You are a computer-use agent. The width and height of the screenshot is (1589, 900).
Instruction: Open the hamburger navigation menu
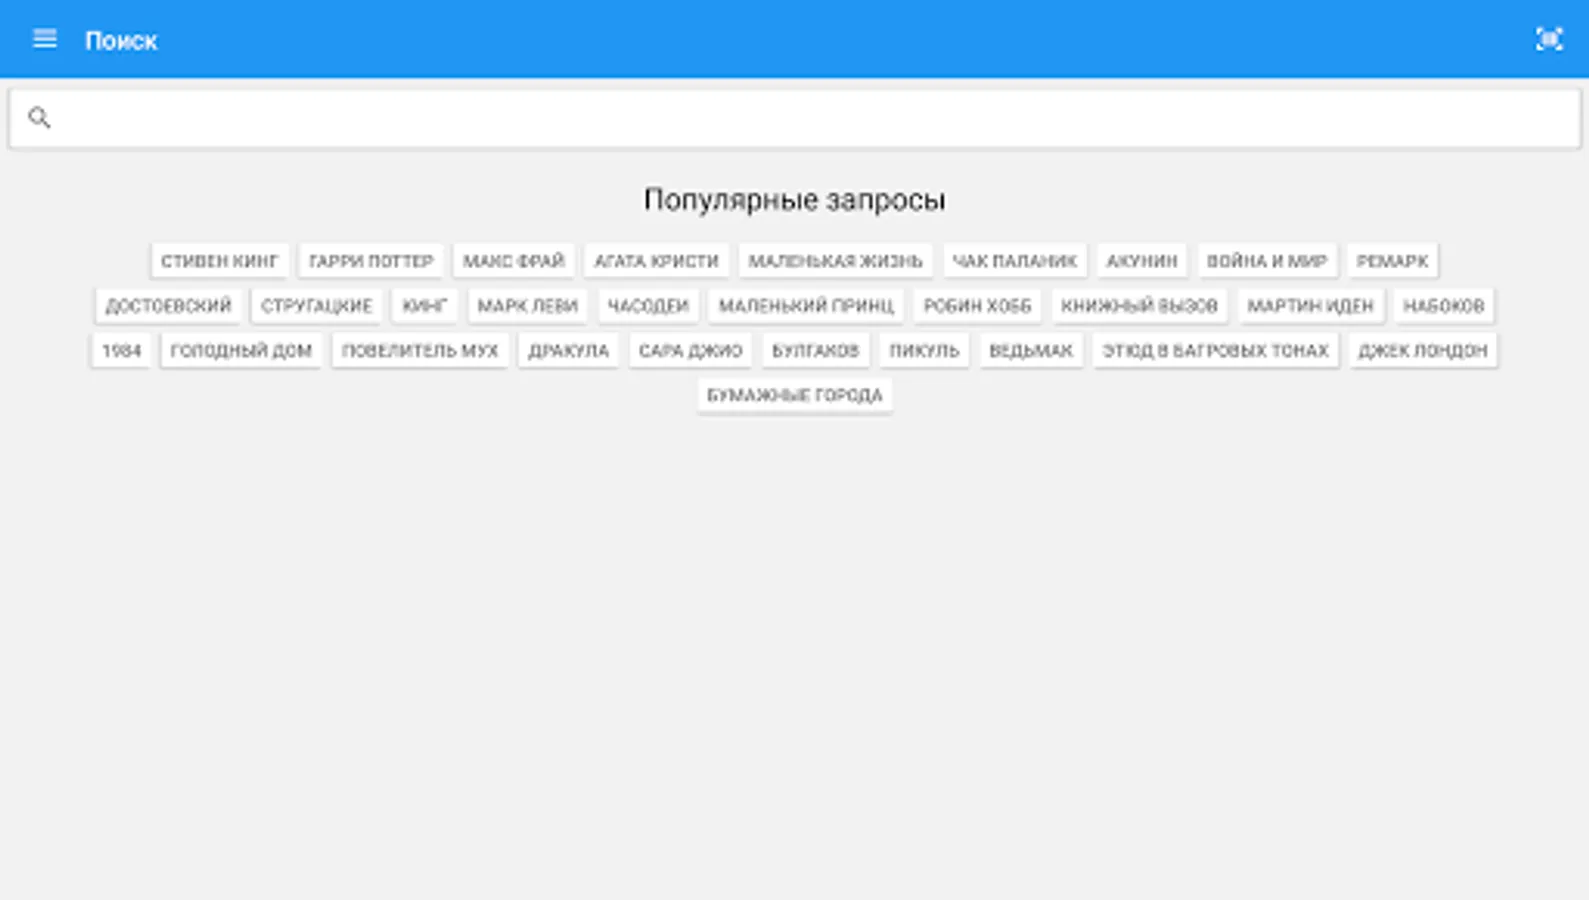(x=44, y=39)
